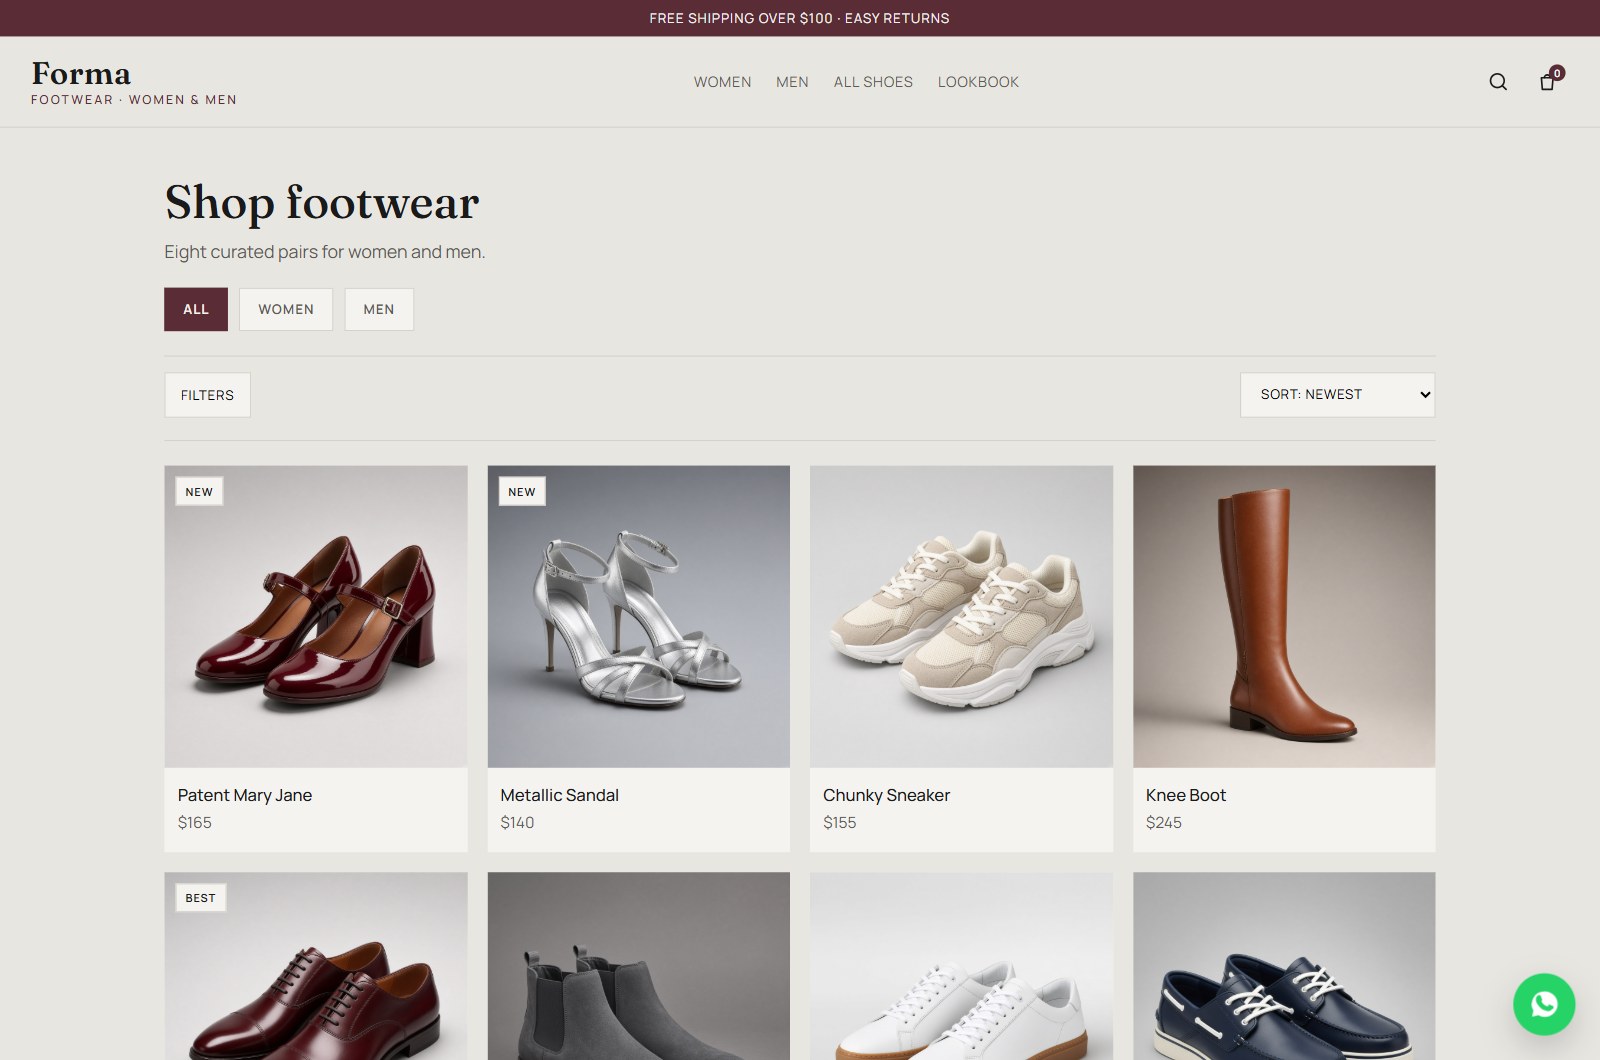This screenshot has height=1060, width=1600.
Task: Open the Lookbook navigation link
Action: (x=978, y=82)
